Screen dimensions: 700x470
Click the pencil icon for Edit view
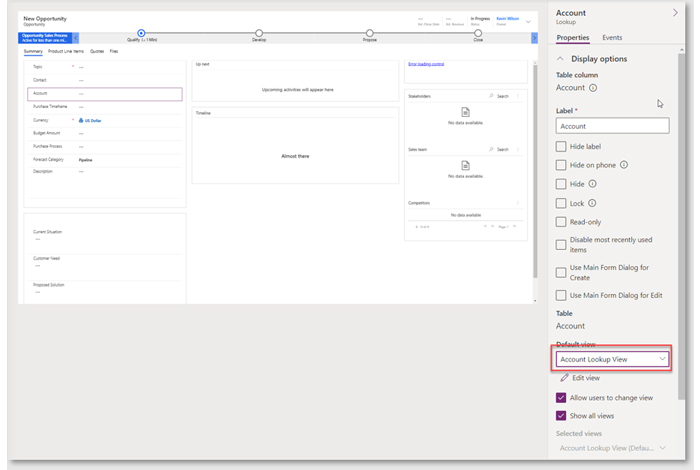coord(565,378)
